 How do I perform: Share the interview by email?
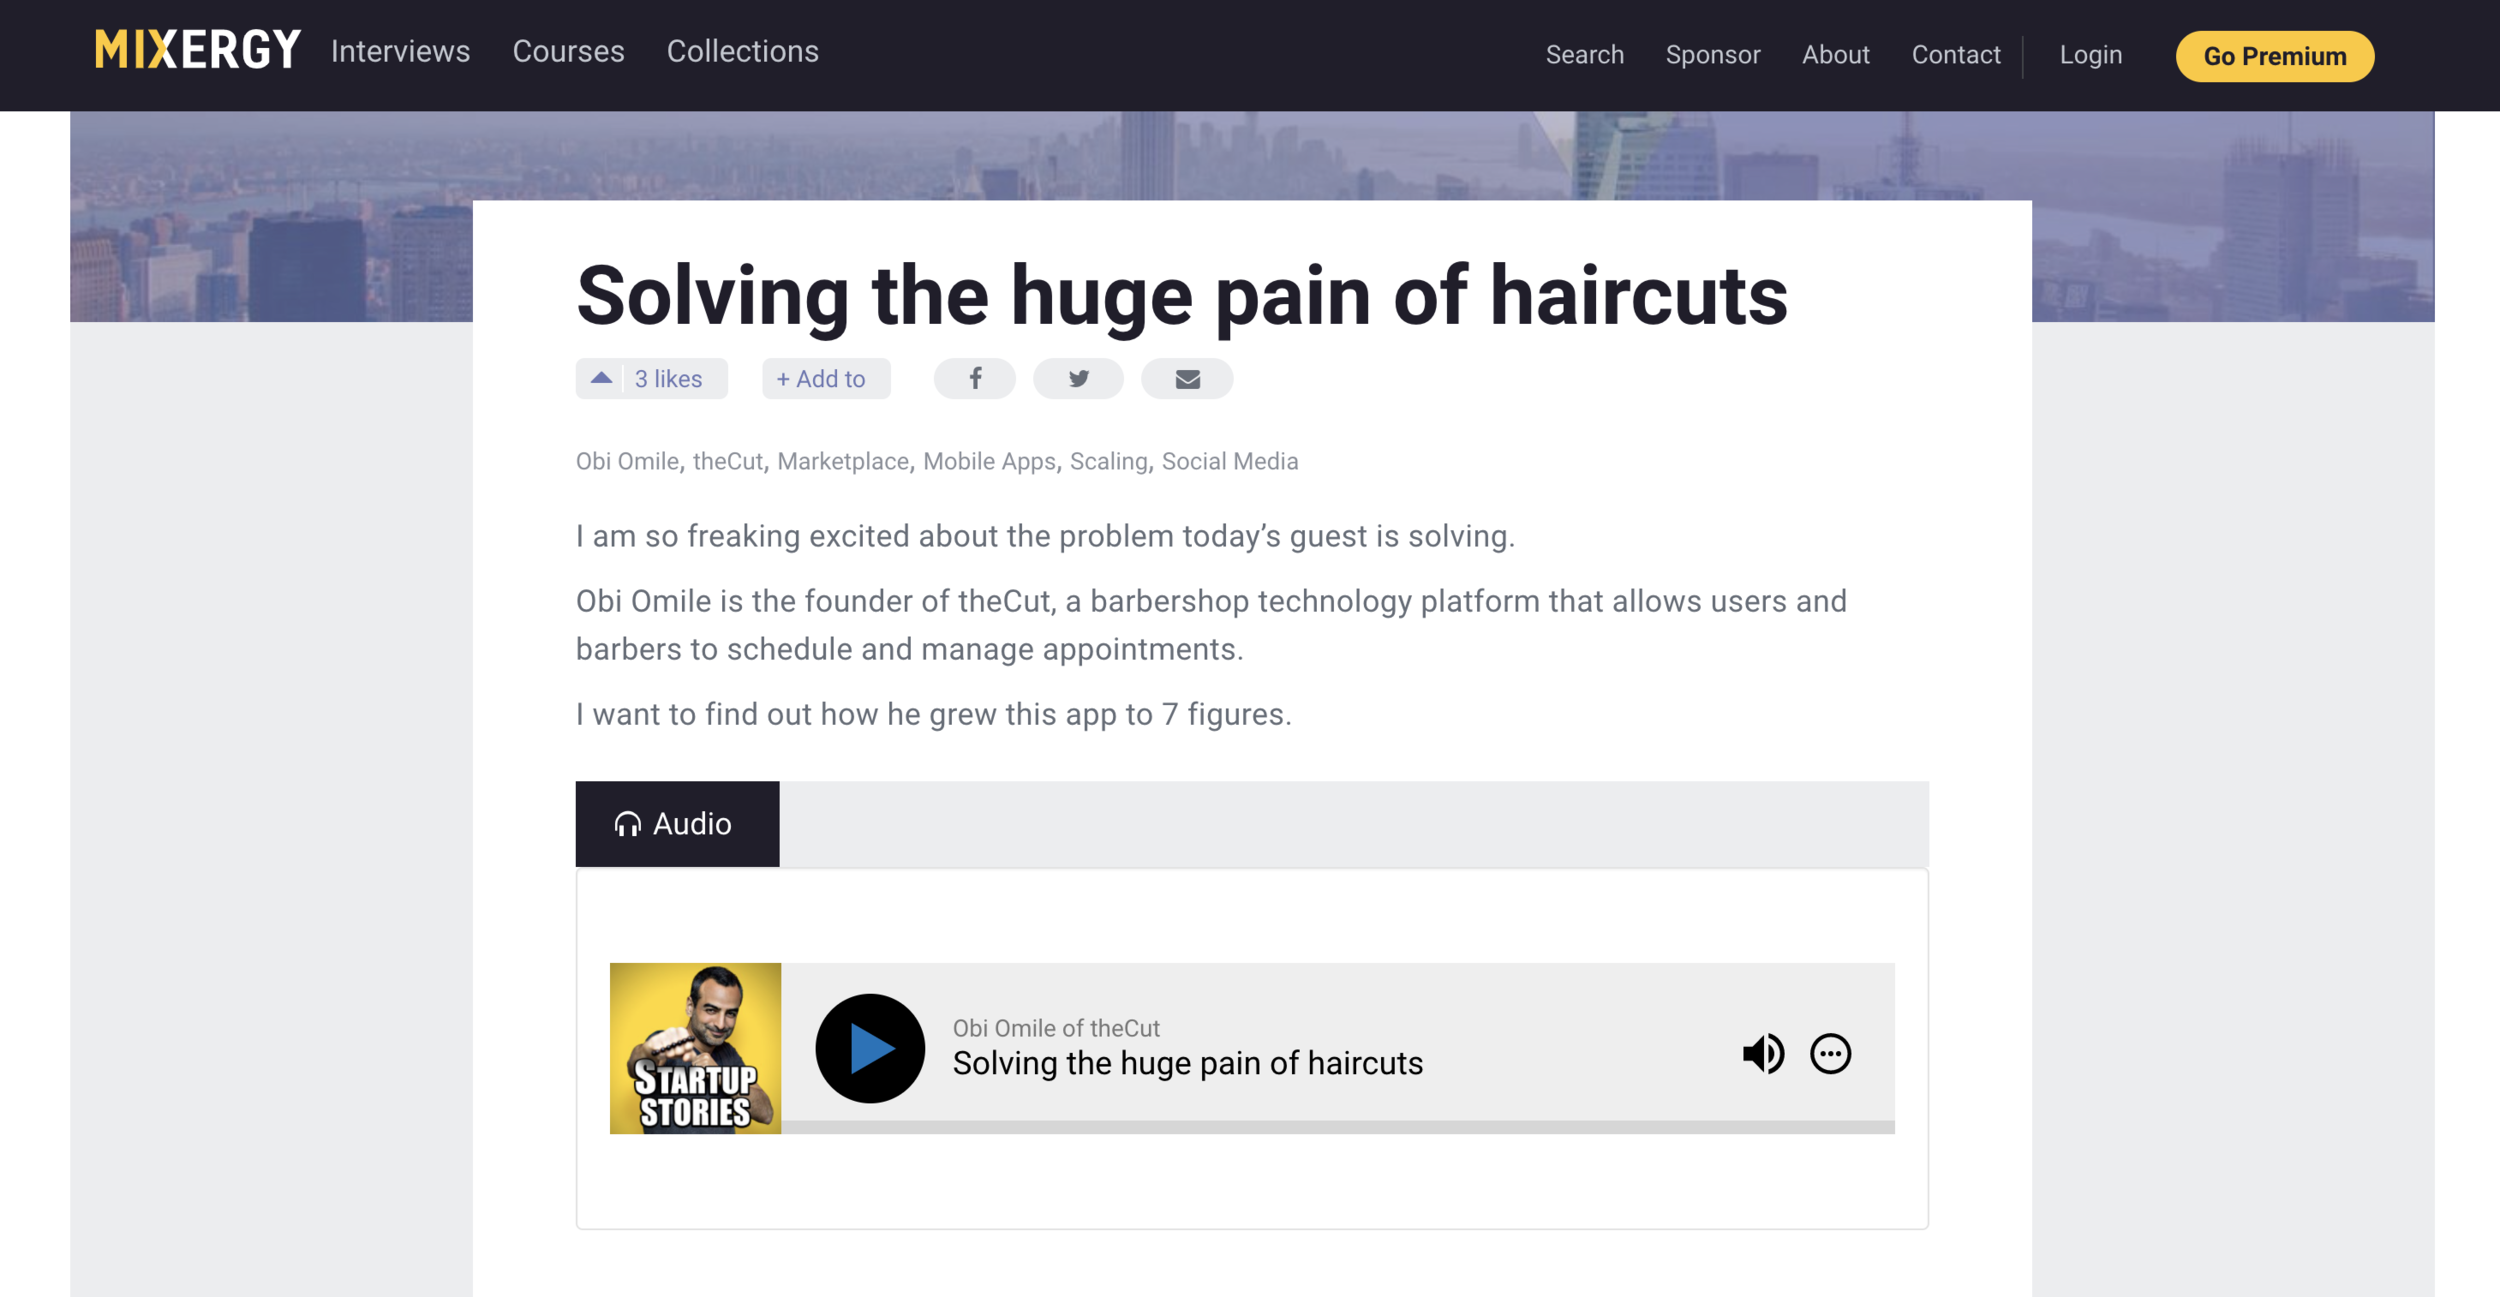[x=1187, y=379]
